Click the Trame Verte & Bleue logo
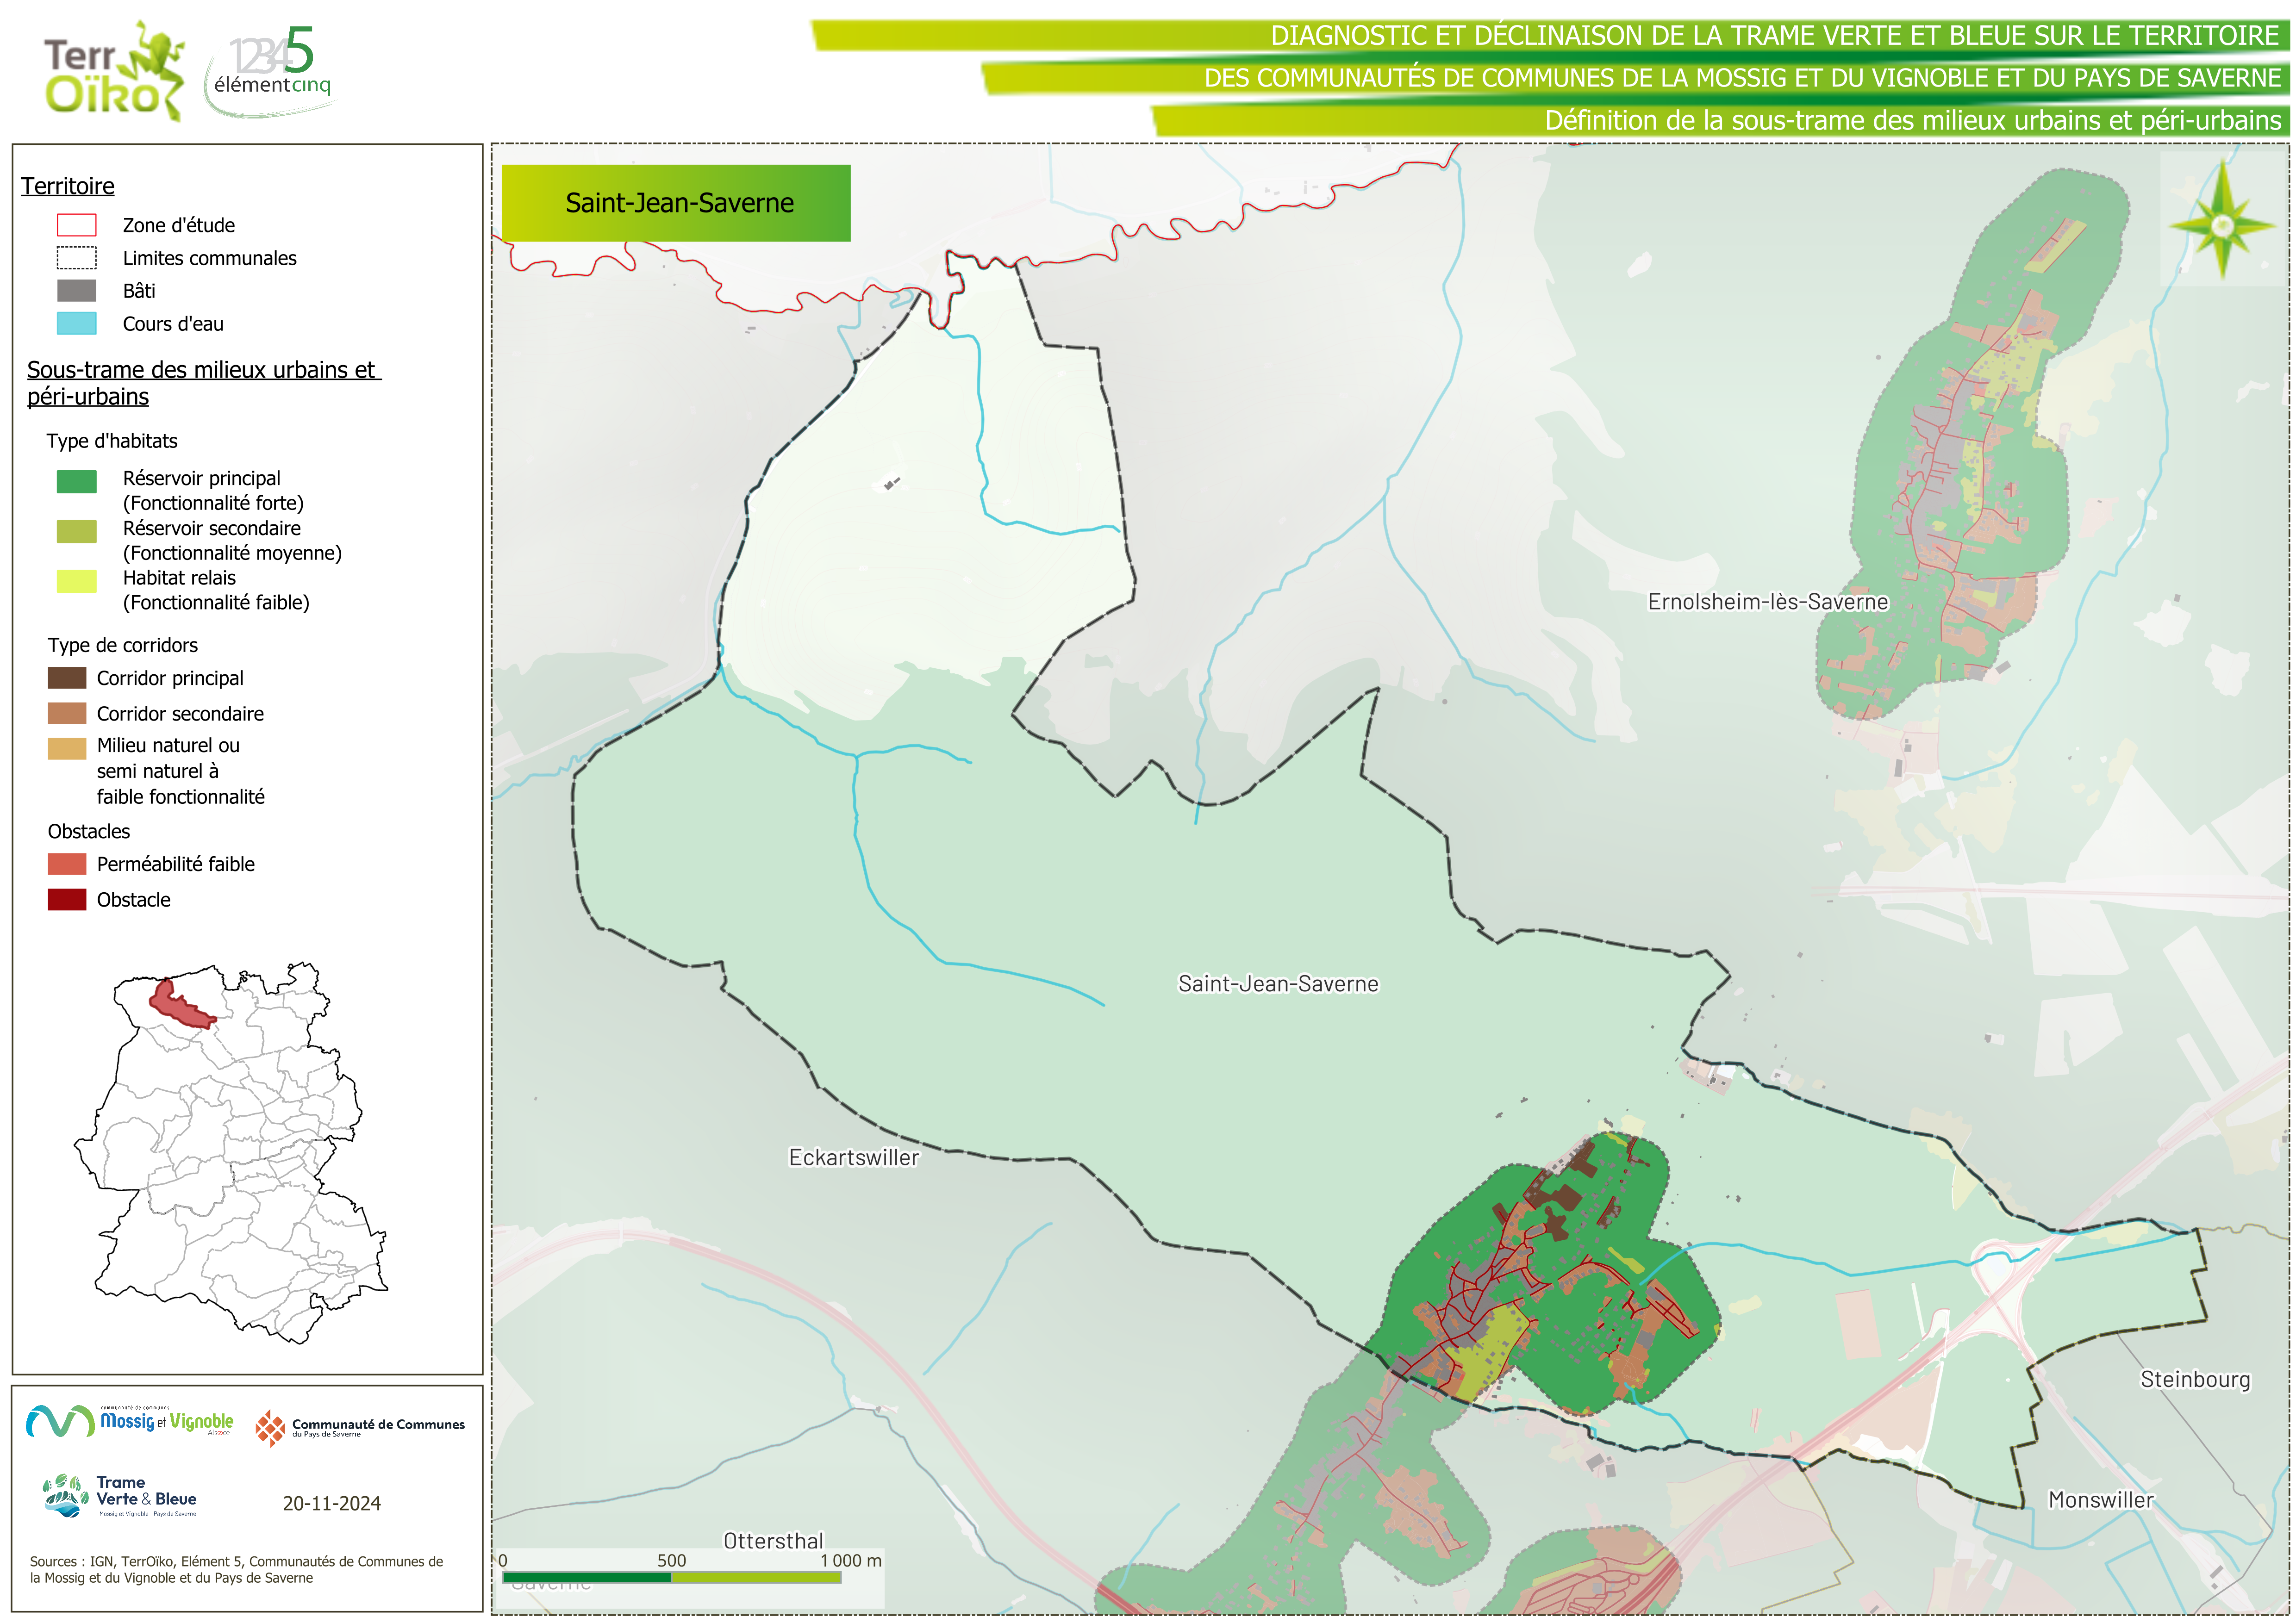This screenshot has width=2296, height=1623. click(x=120, y=1496)
